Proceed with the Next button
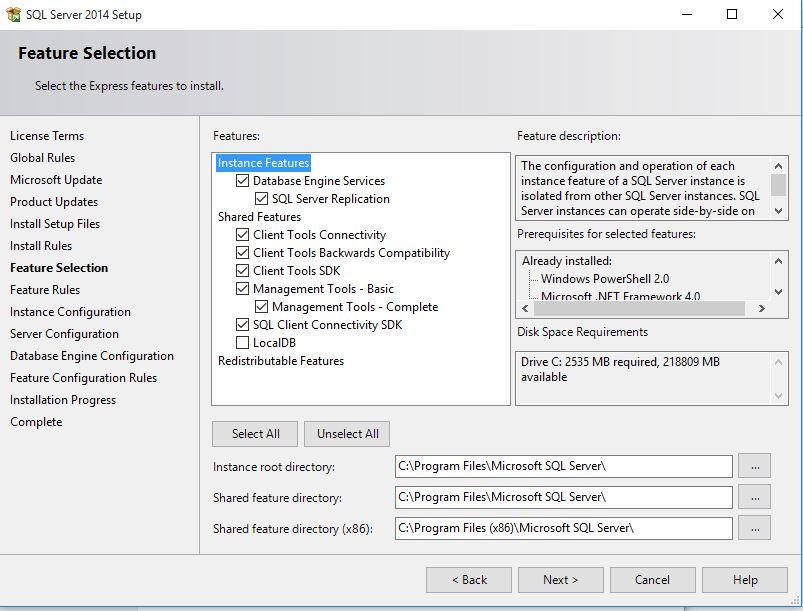Image resolution: width=803 pixels, height=611 pixels. [561, 580]
